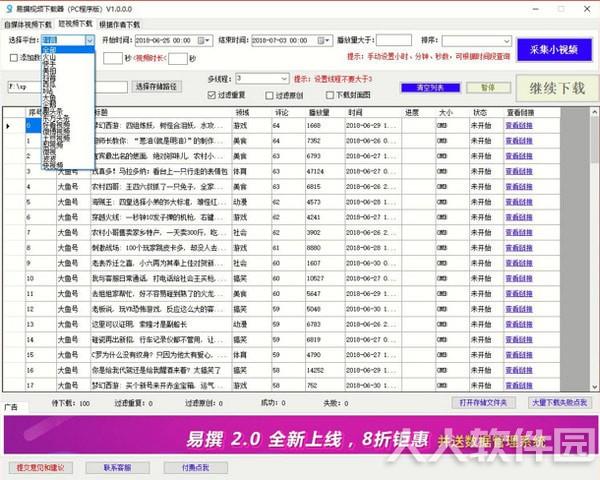Uncheck the 过滤重复 checkbox
600x480 pixels.
(x=212, y=95)
